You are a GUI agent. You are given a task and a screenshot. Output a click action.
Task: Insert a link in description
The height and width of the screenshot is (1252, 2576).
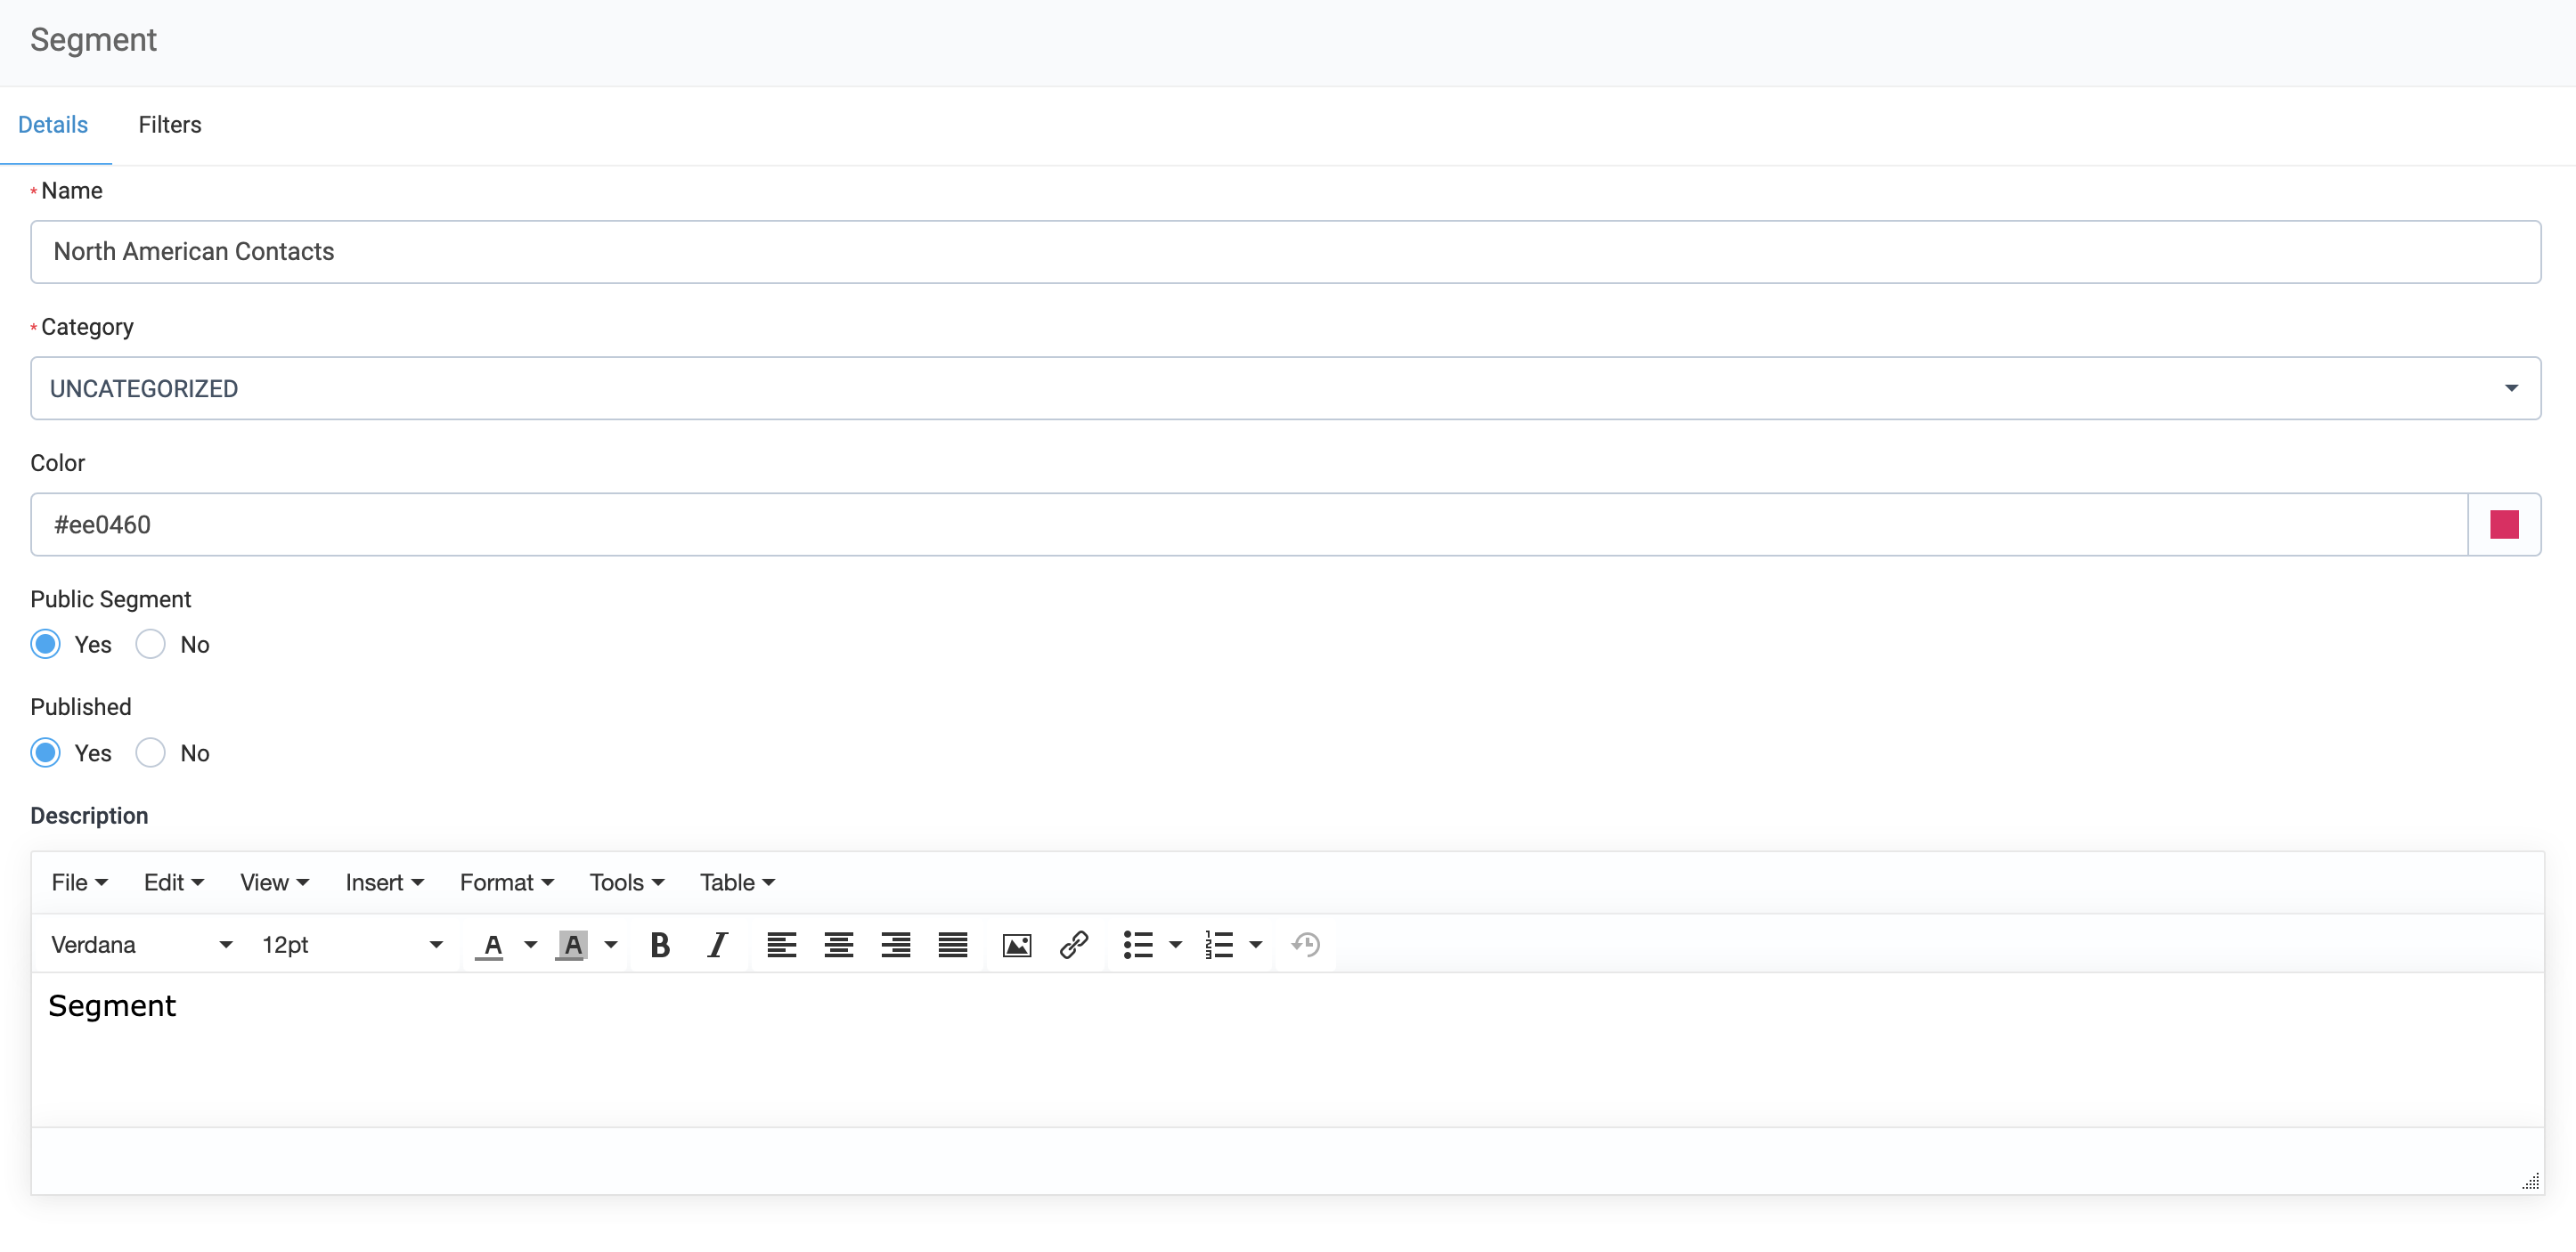click(x=1073, y=944)
